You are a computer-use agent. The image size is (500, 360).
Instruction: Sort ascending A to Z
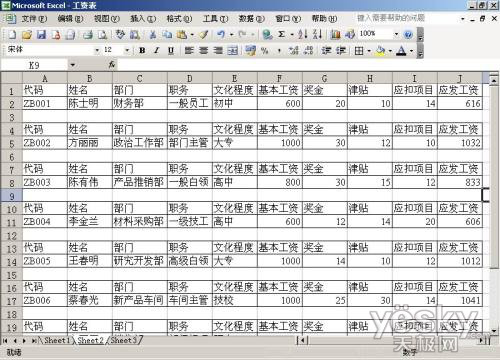pos(303,35)
